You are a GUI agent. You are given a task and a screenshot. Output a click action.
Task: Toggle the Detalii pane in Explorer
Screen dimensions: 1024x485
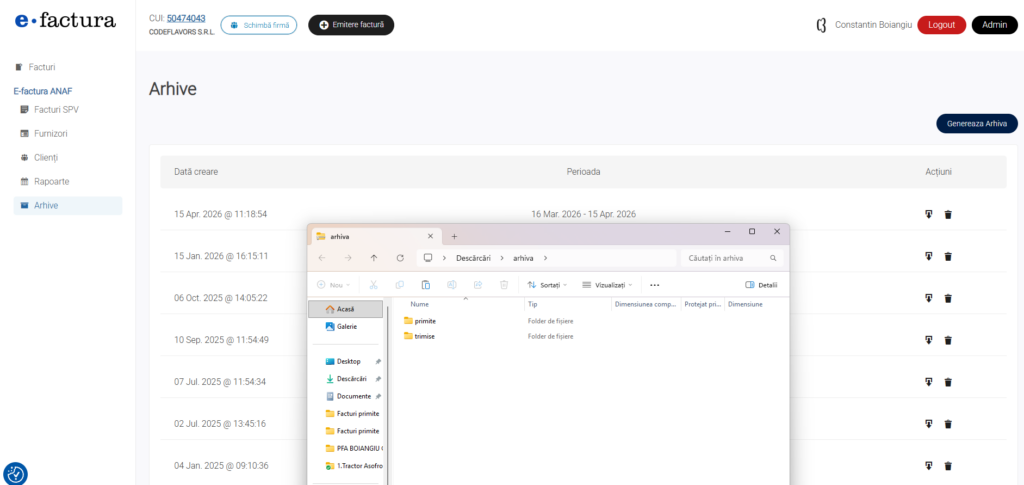tap(761, 285)
